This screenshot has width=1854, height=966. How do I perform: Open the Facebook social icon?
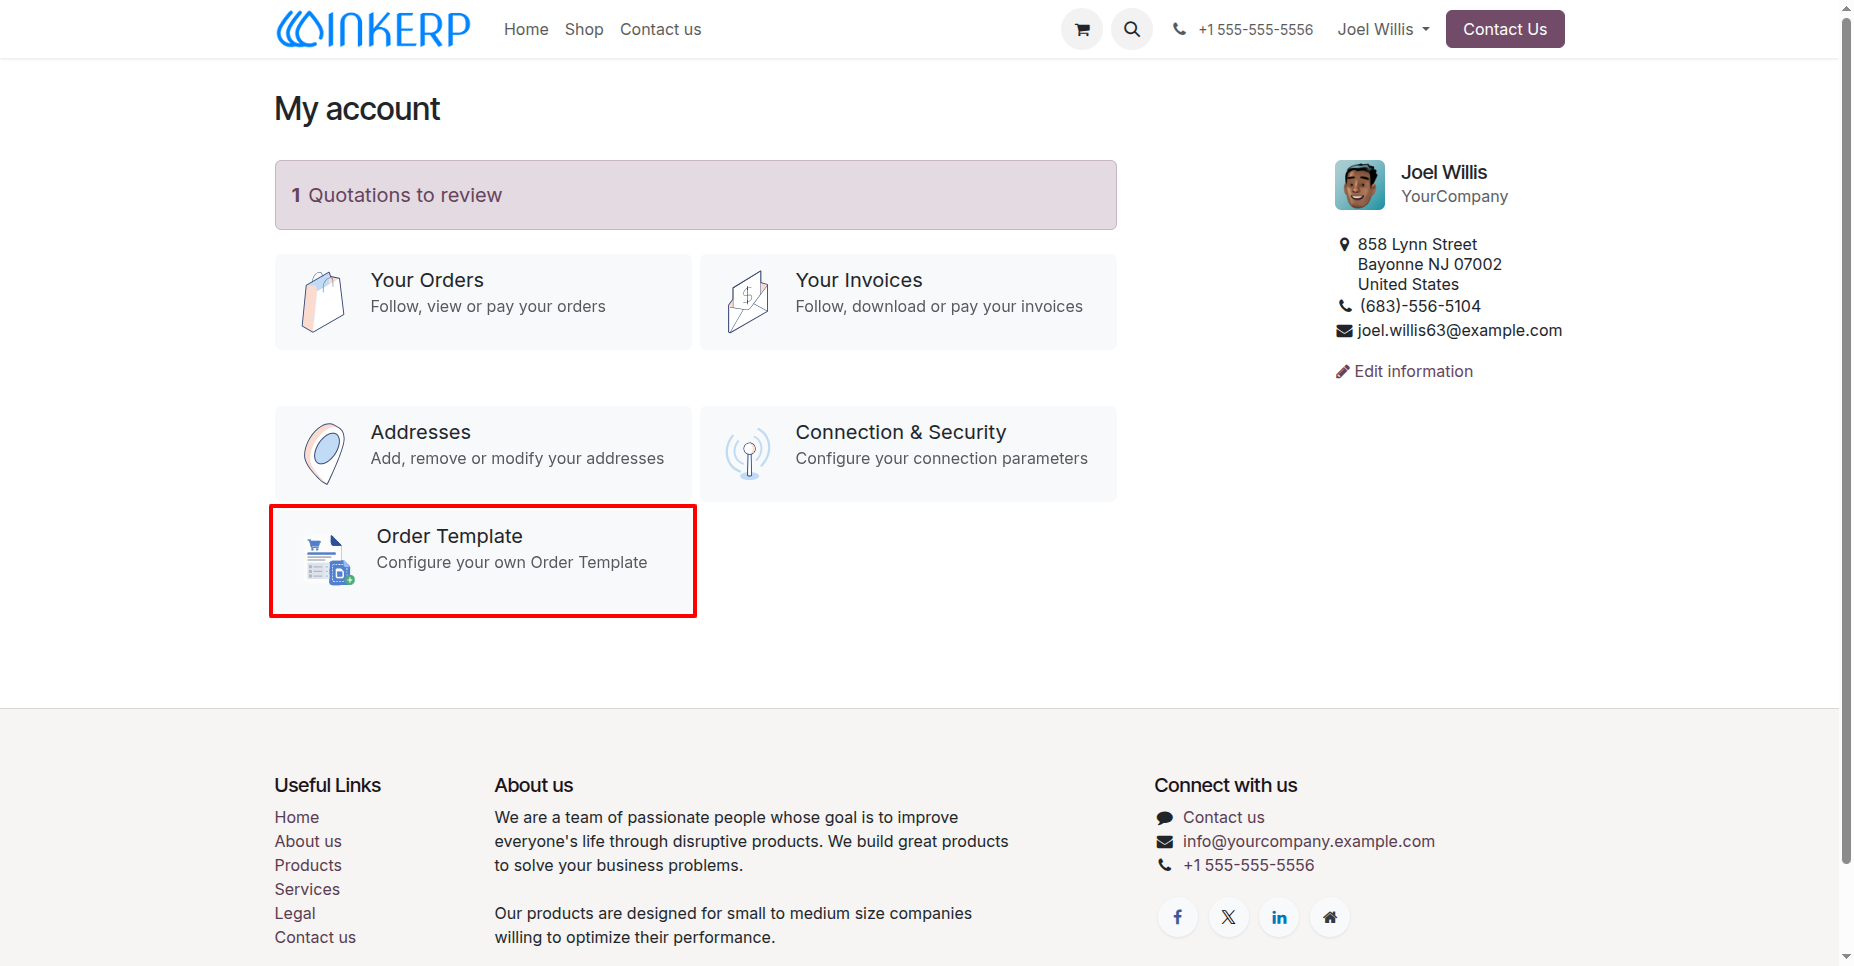1178,917
